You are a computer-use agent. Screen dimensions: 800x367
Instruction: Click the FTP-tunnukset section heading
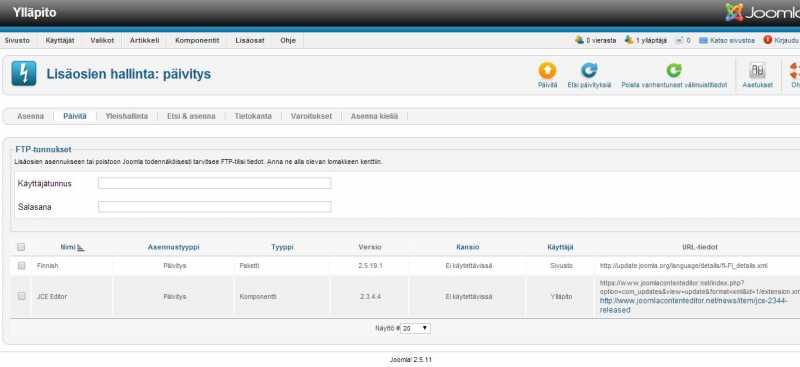pos(43,150)
